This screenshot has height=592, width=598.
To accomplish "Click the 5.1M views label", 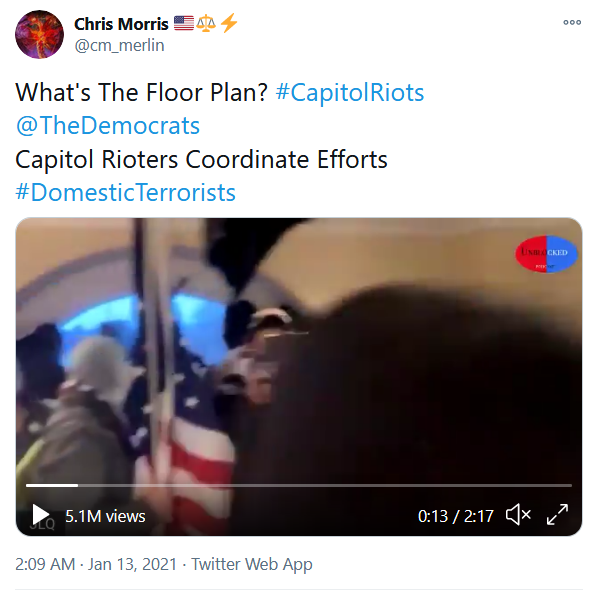I will [x=105, y=516].
